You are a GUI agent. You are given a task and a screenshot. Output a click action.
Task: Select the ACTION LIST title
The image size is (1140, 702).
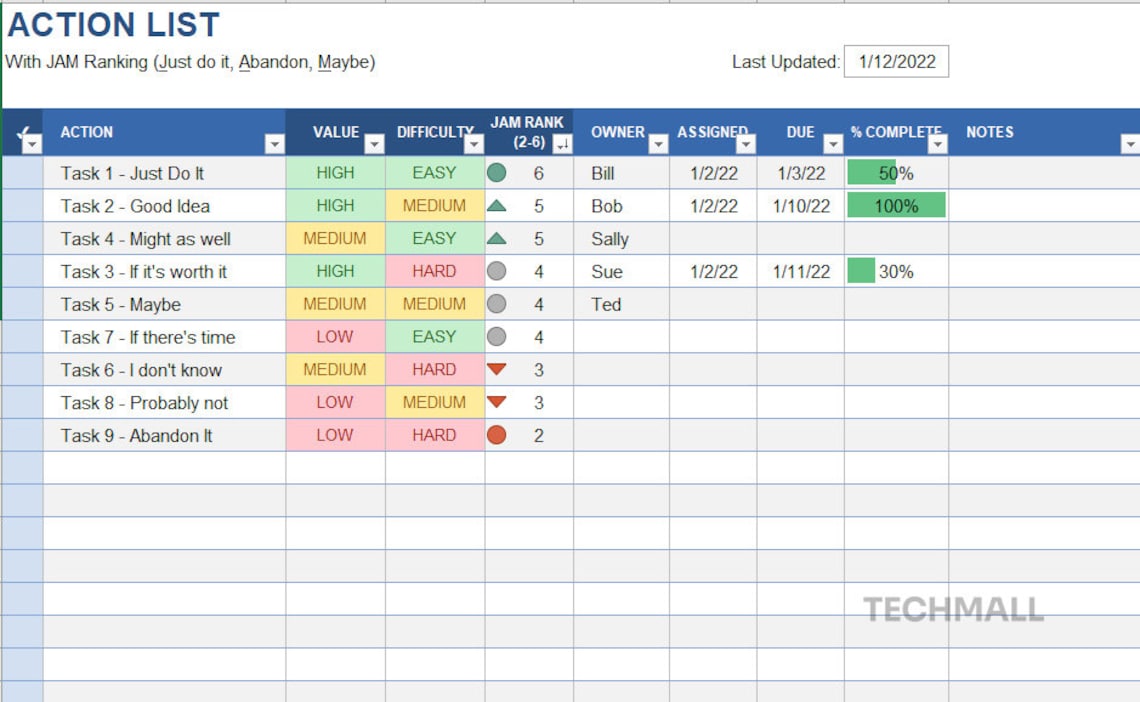click(x=113, y=25)
